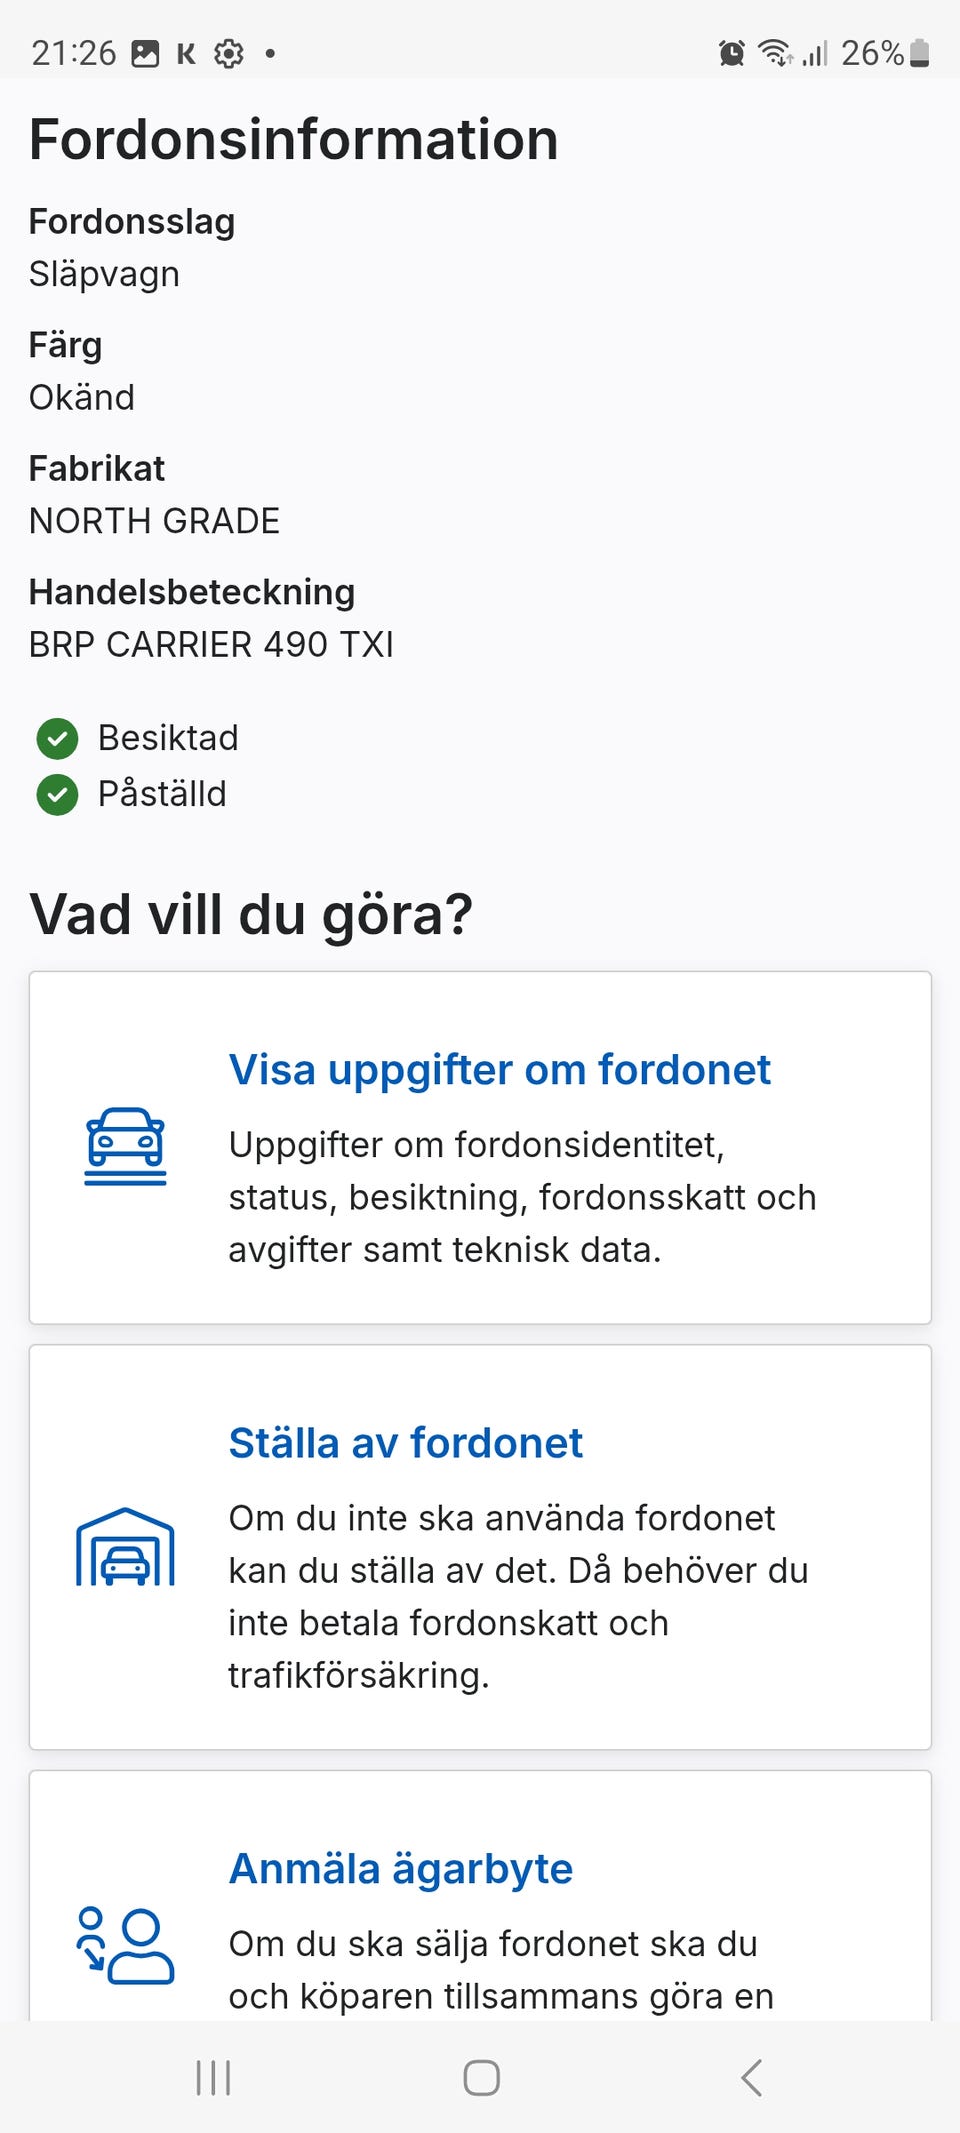Tap the owner change people icon
Image resolution: width=960 pixels, height=2133 pixels.
coord(125,1945)
